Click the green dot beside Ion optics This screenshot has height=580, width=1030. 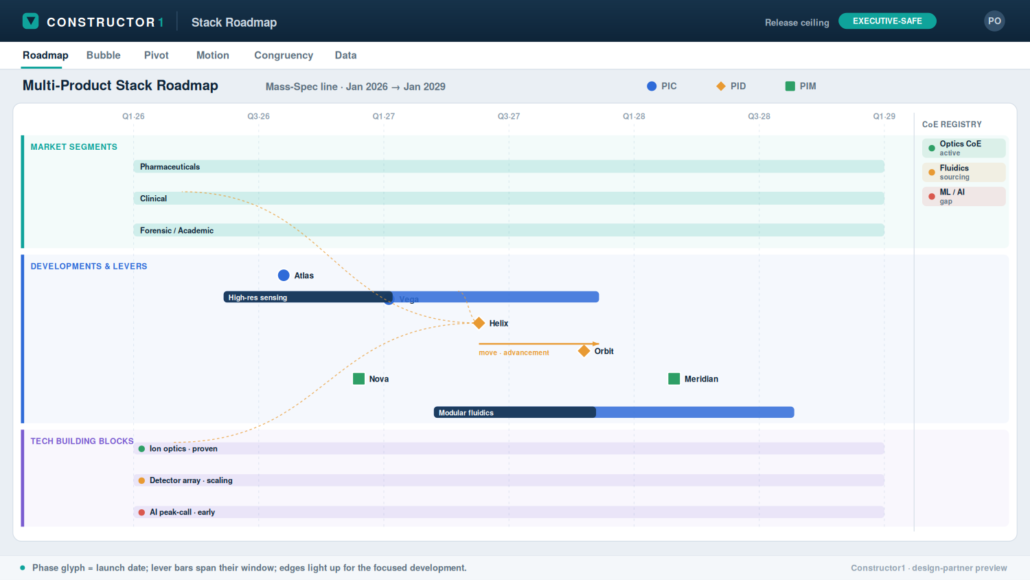[x=142, y=449]
